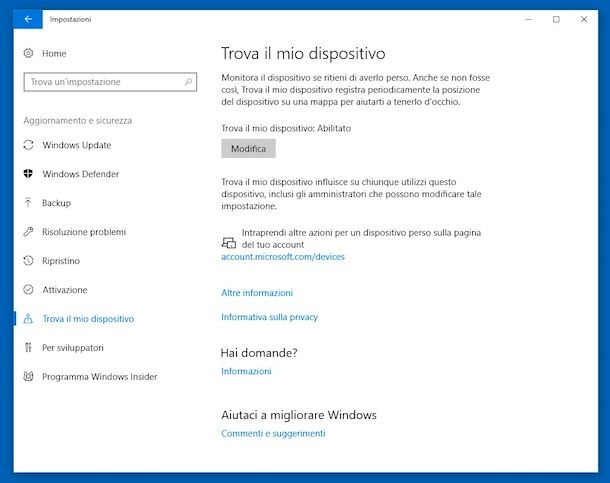Click the Home gear icon
610x483 pixels.
[x=28, y=53]
